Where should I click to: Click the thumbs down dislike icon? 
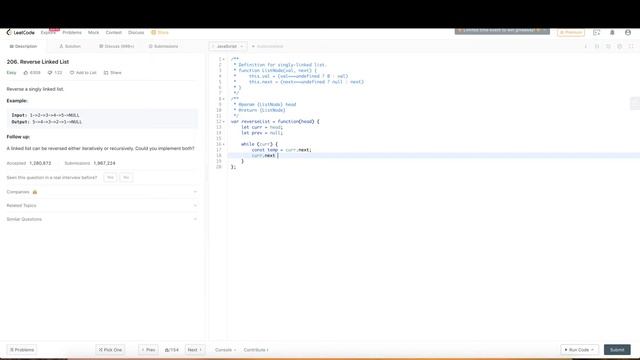pos(50,73)
